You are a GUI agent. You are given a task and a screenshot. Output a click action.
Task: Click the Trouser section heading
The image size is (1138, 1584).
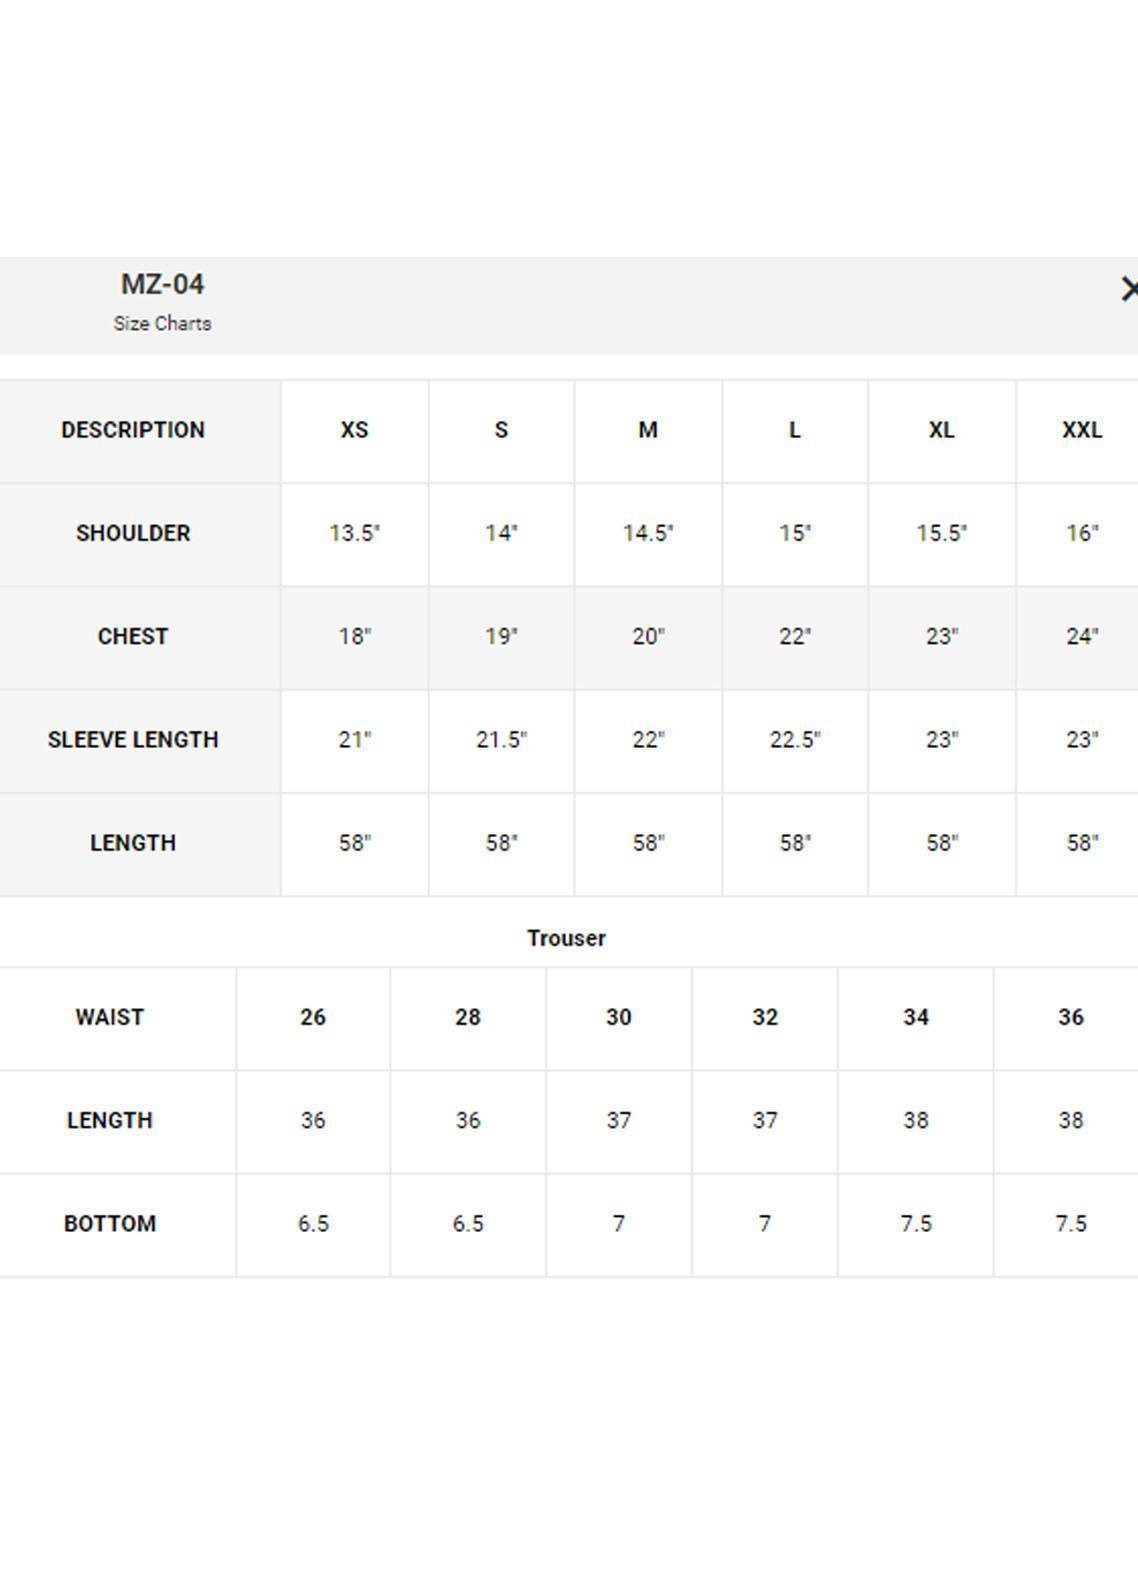point(566,938)
